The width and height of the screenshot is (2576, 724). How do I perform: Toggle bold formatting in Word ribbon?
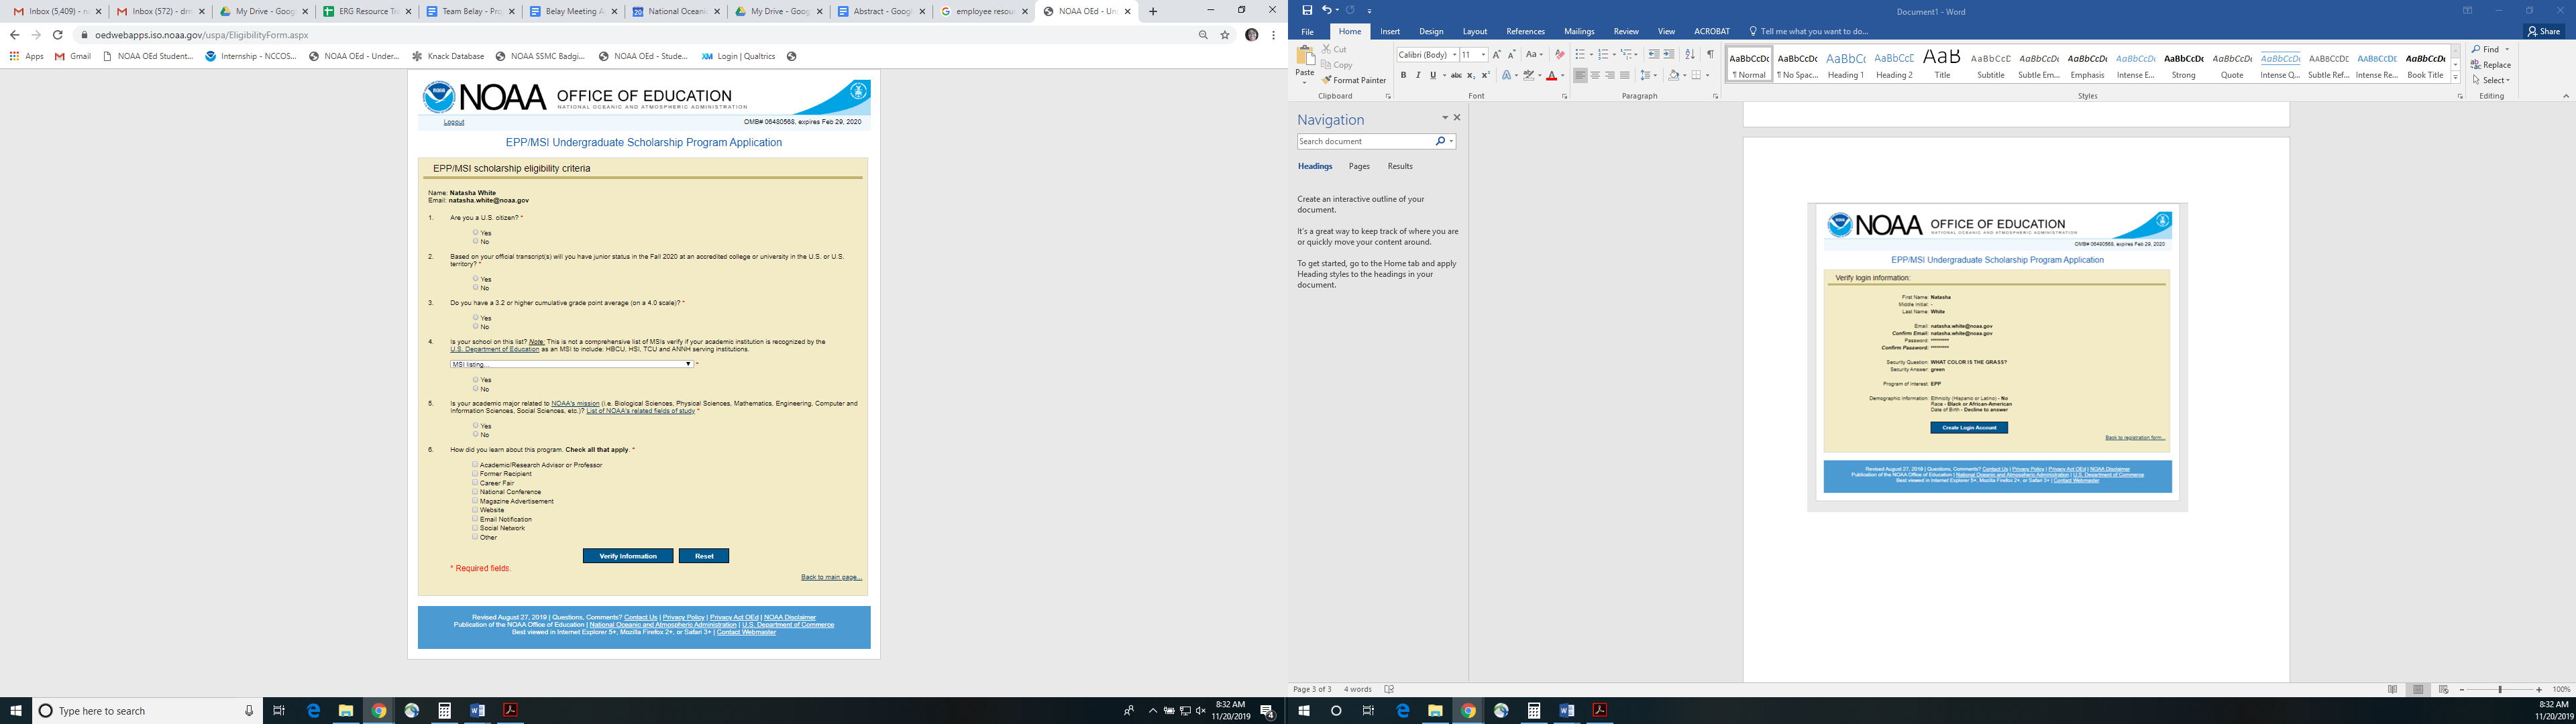pos(1403,75)
